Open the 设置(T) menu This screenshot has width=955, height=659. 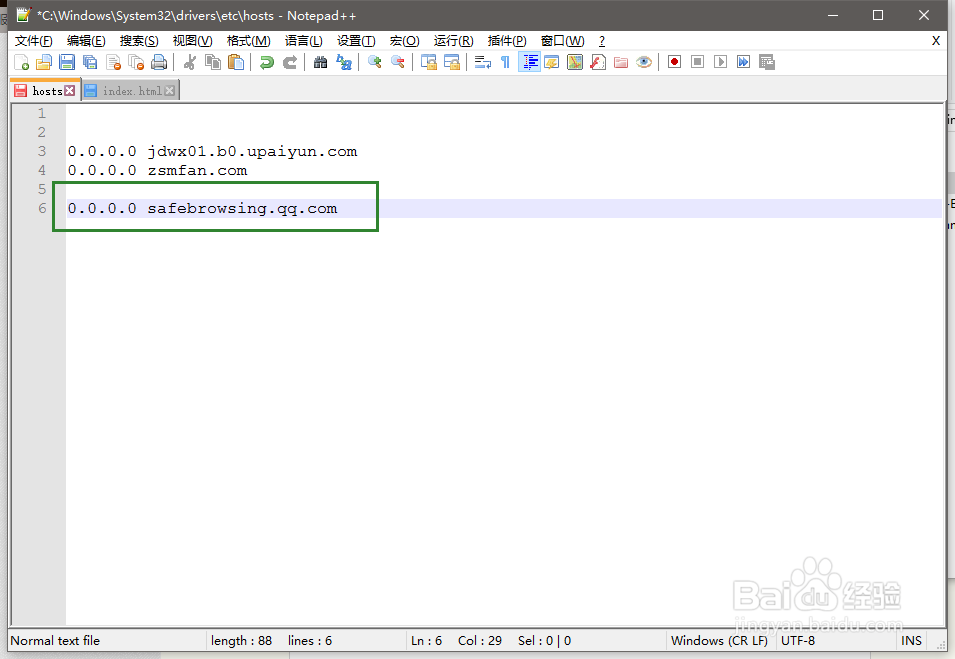click(356, 41)
